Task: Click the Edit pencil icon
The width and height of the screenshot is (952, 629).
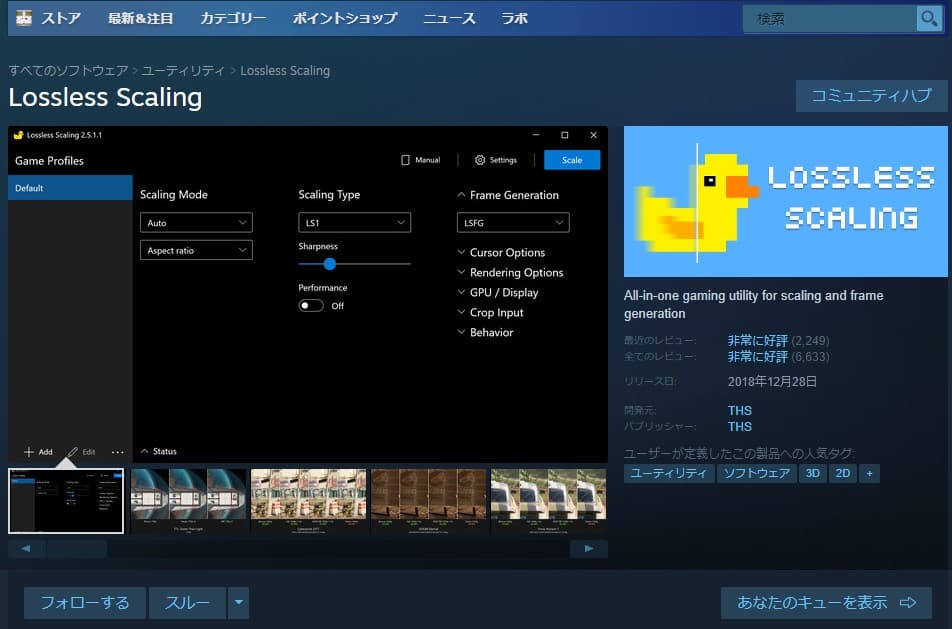Action: click(73, 452)
